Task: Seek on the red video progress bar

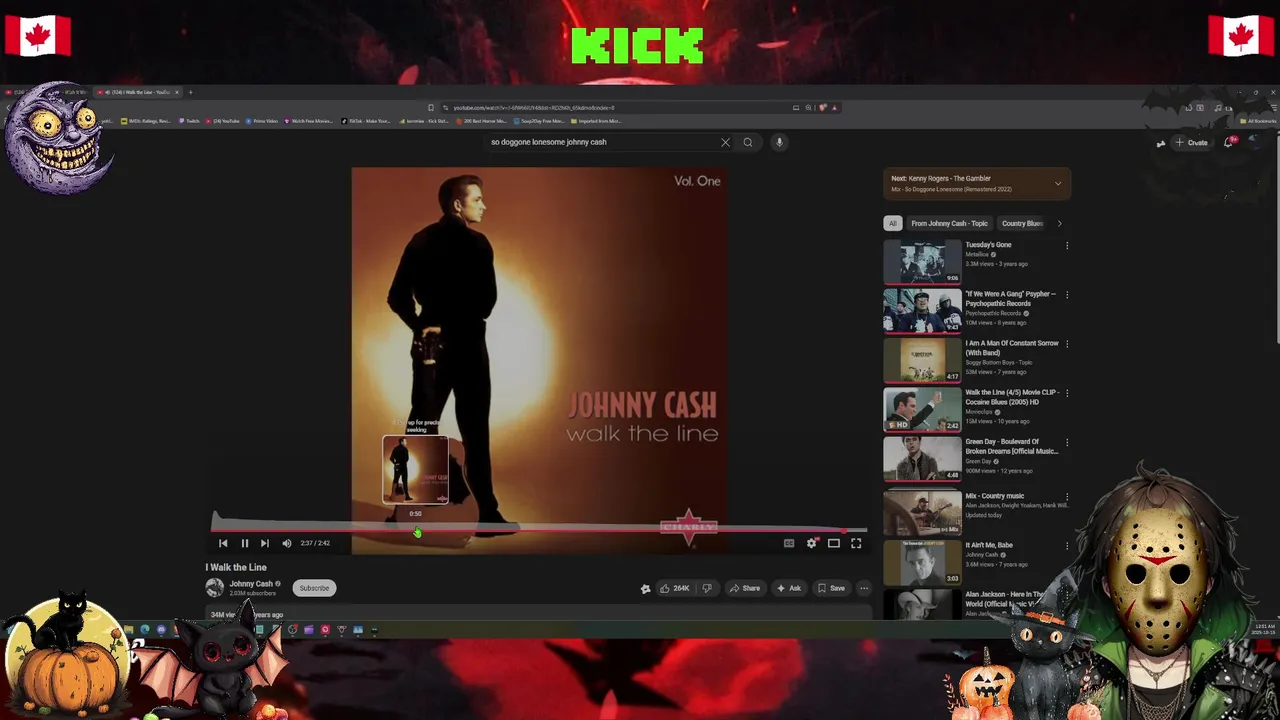Action: point(538,531)
